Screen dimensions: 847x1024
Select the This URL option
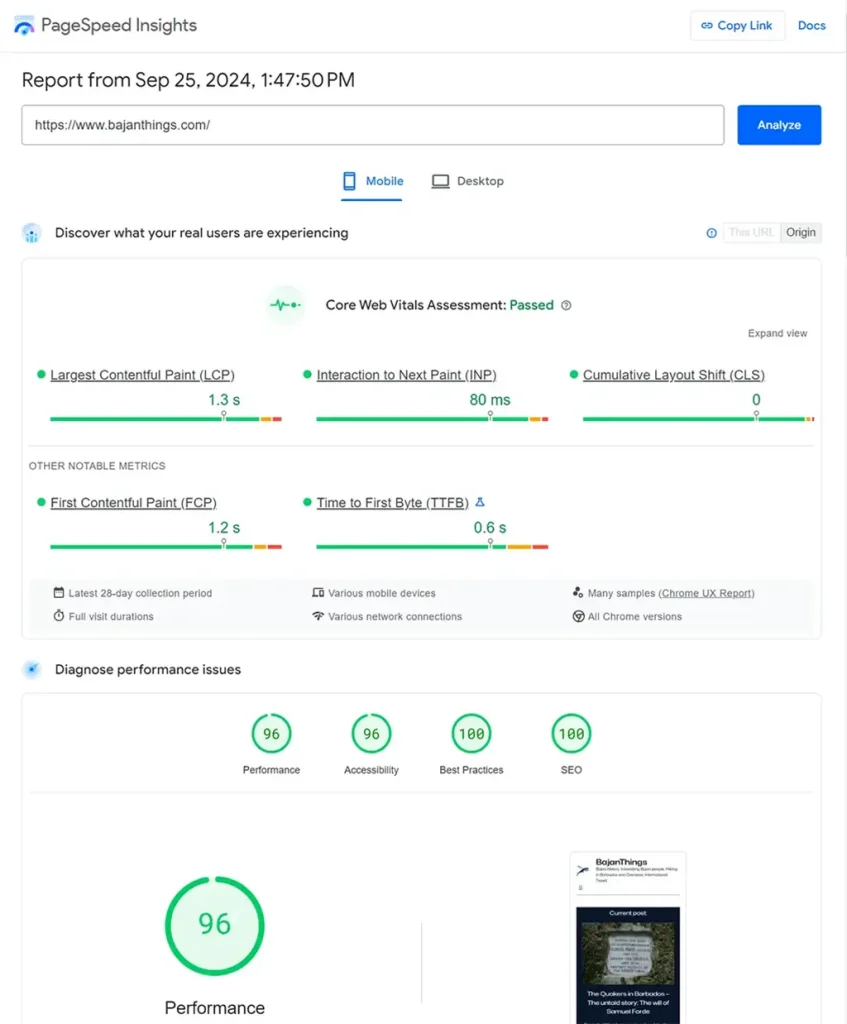751,232
